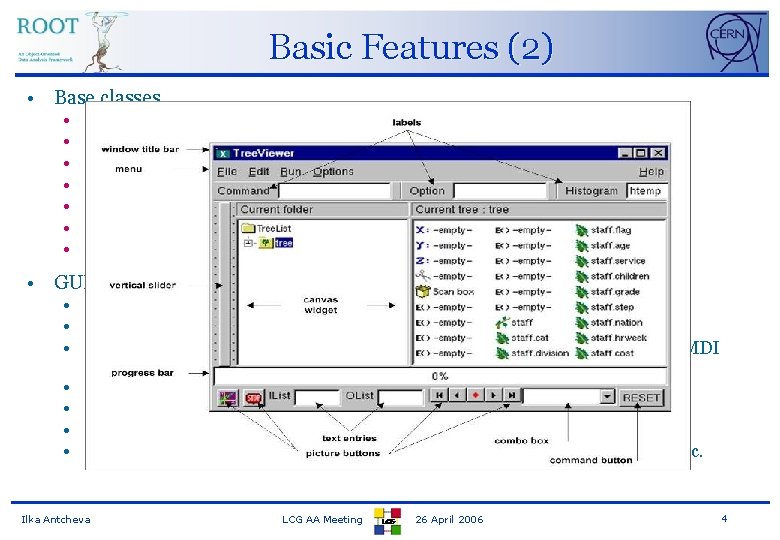780x540 pixels.
Task: Select the Y expression item
Action: (444, 246)
